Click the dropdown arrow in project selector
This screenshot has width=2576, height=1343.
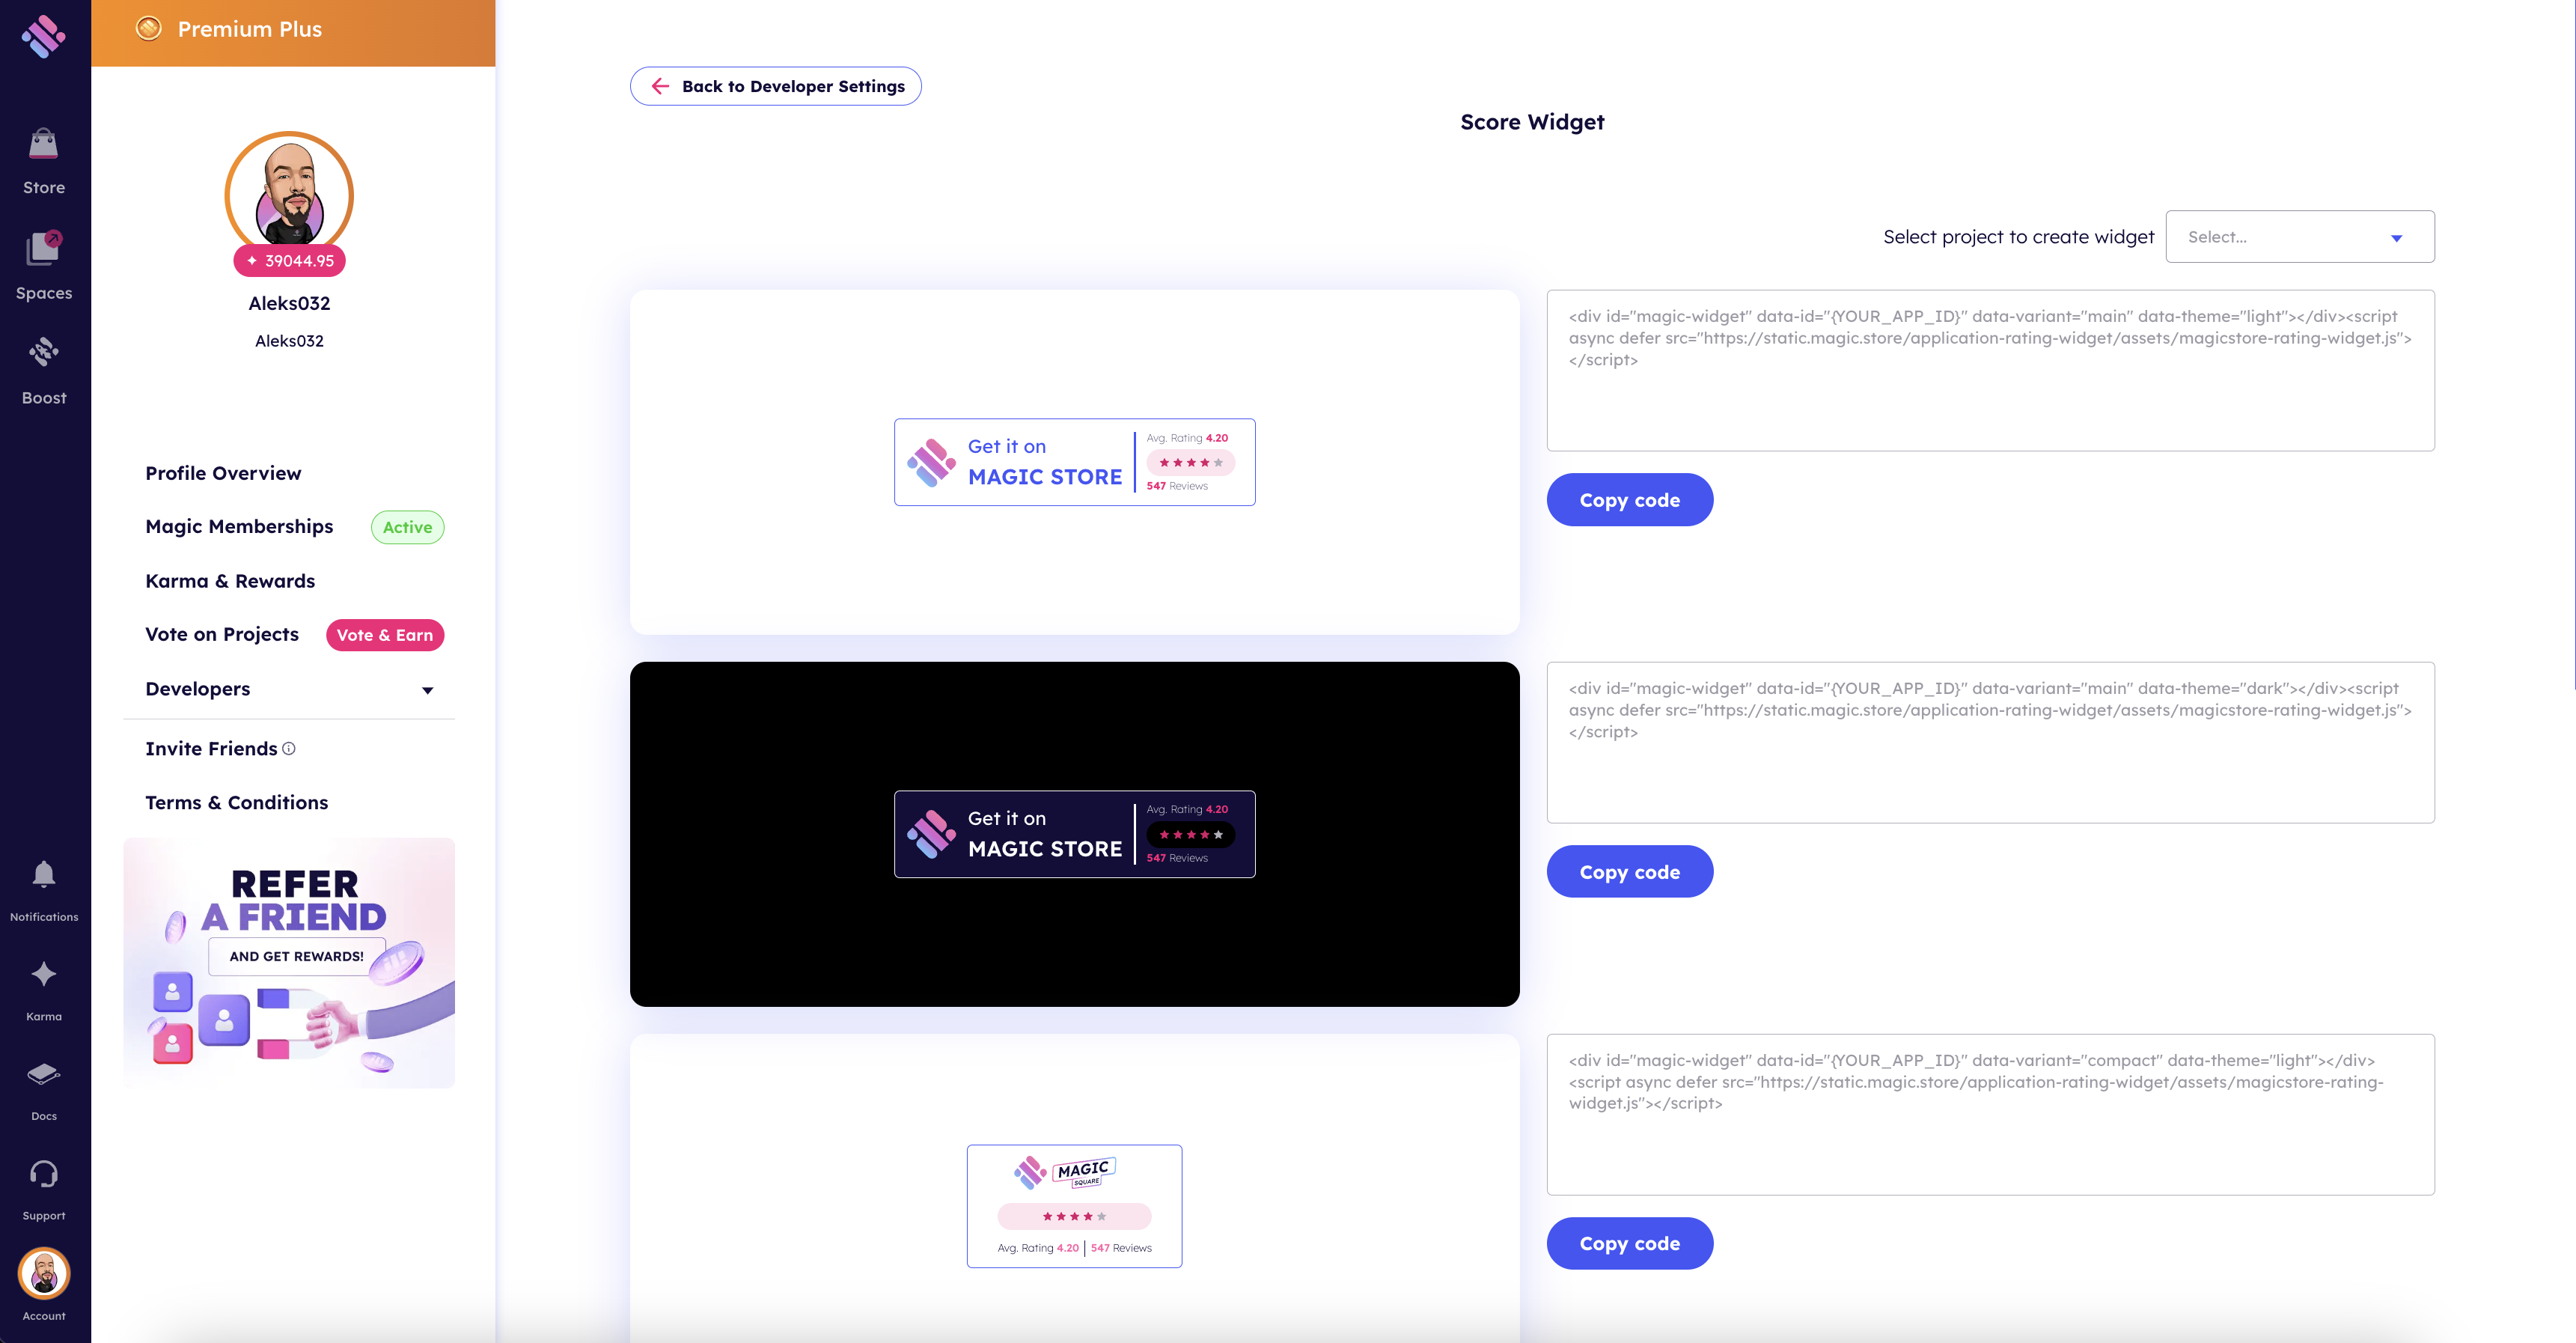click(2397, 238)
